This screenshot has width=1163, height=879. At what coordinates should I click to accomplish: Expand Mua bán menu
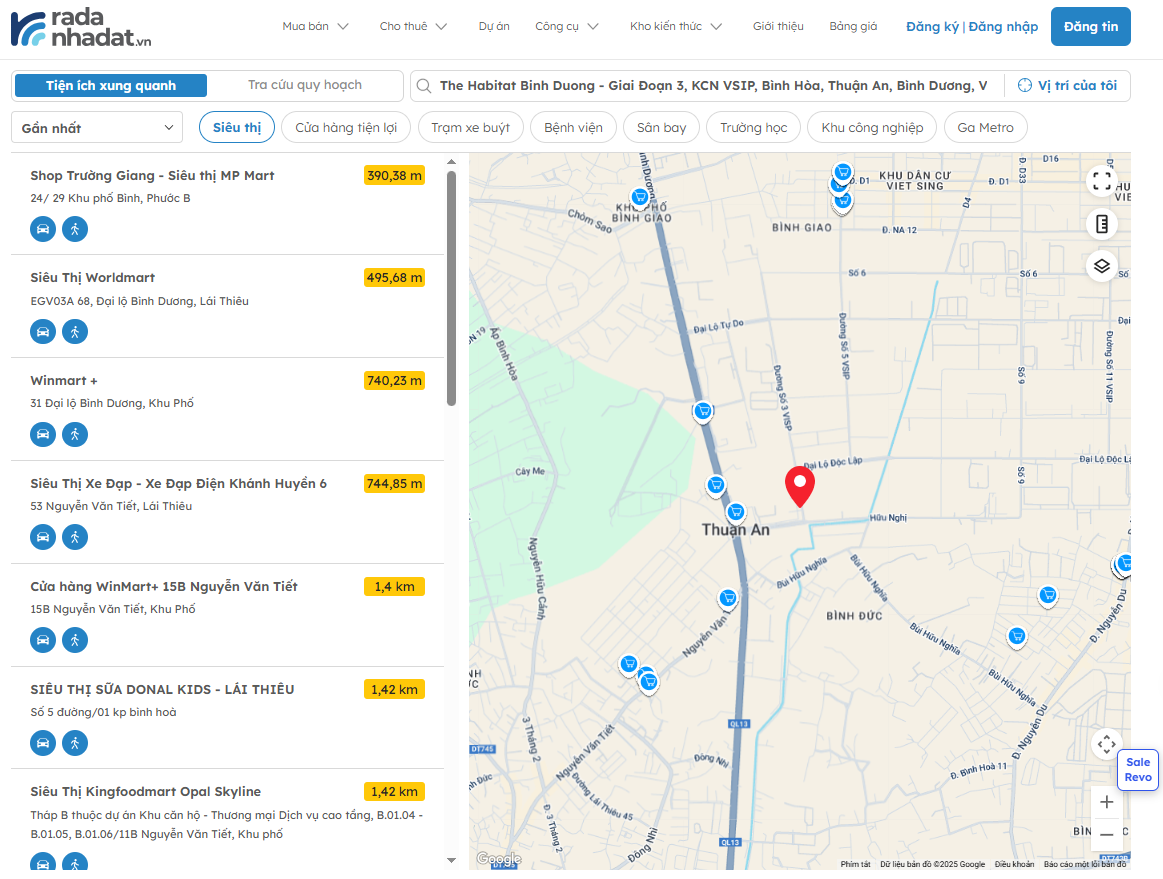315,27
